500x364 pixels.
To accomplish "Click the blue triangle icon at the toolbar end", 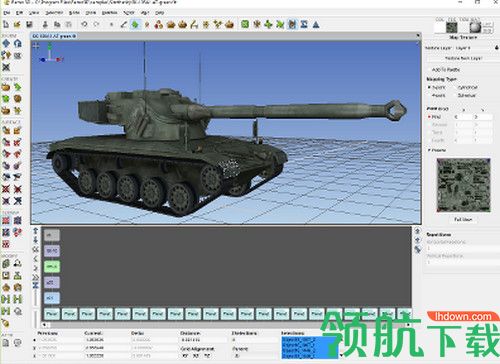I will (316, 24).
